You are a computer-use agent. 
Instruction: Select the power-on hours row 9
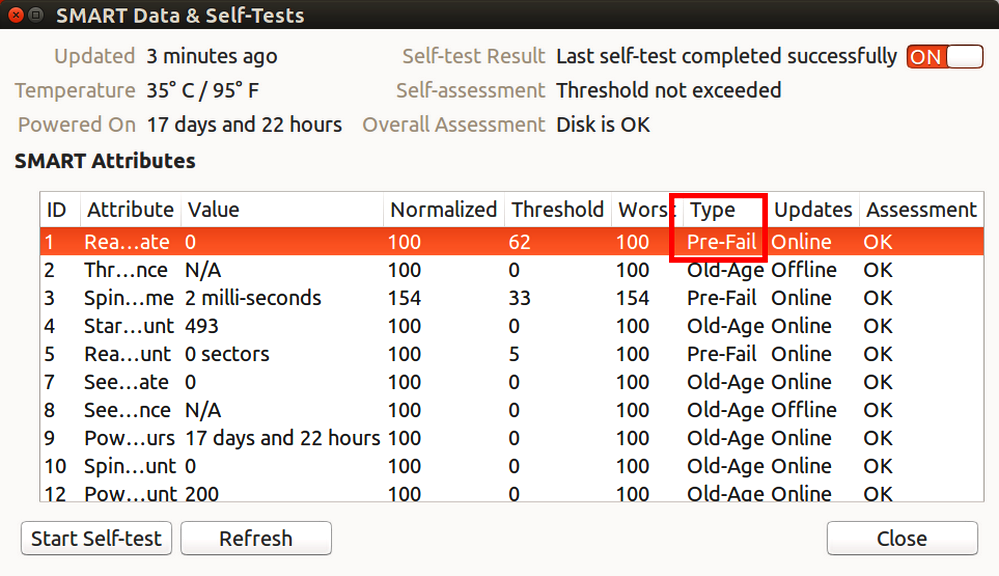pyautogui.click(x=512, y=438)
